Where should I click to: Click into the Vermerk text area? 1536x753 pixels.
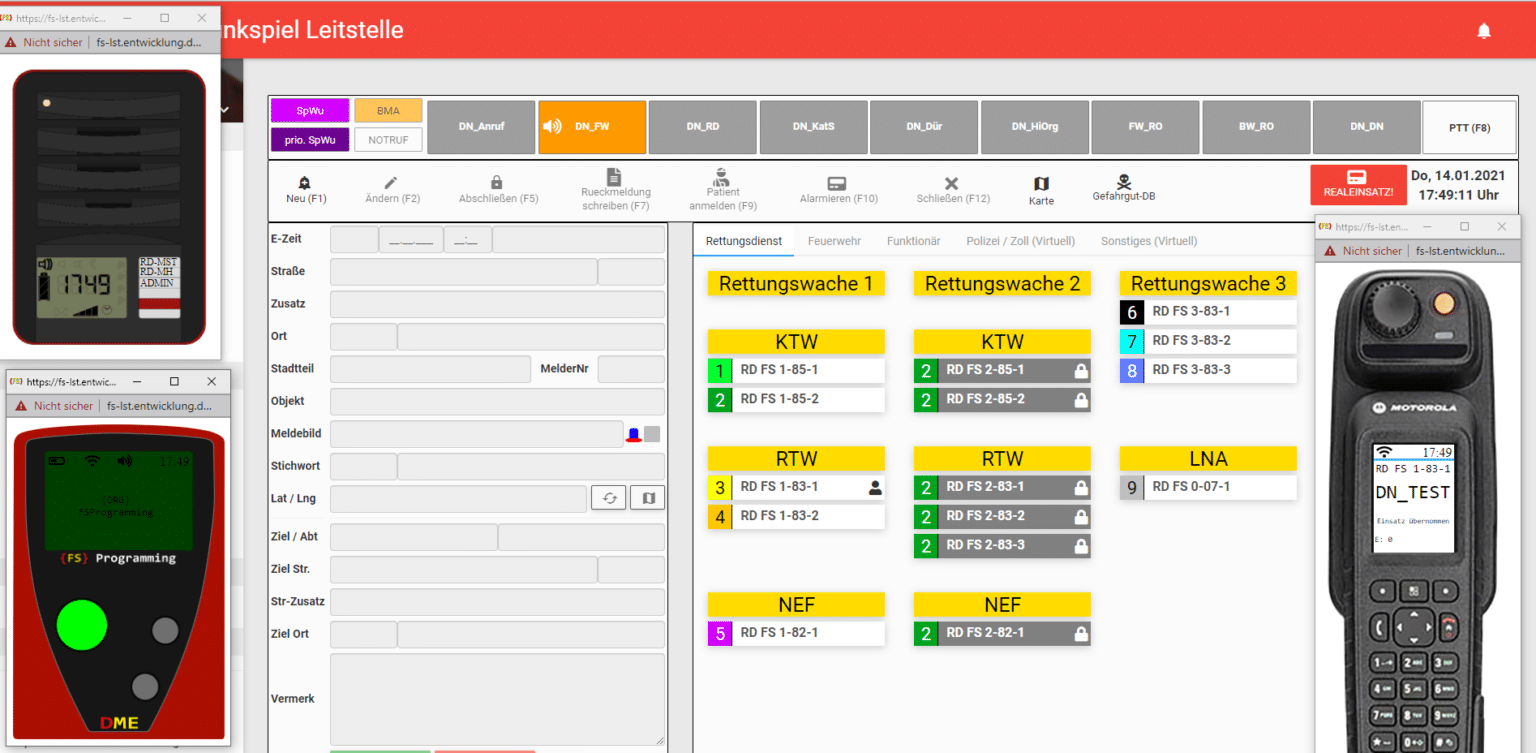point(497,698)
